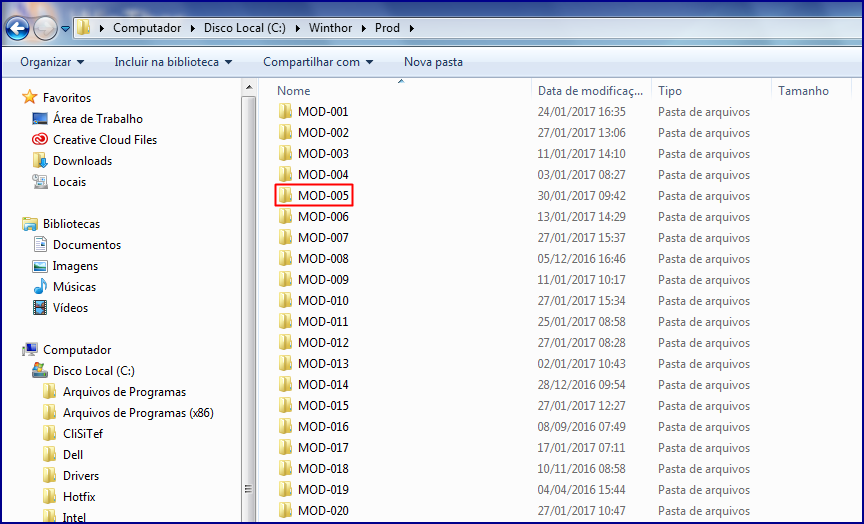This screenshot has height=524, width=864.
Task: Click the folder icon in address bar
Action: 83,28
